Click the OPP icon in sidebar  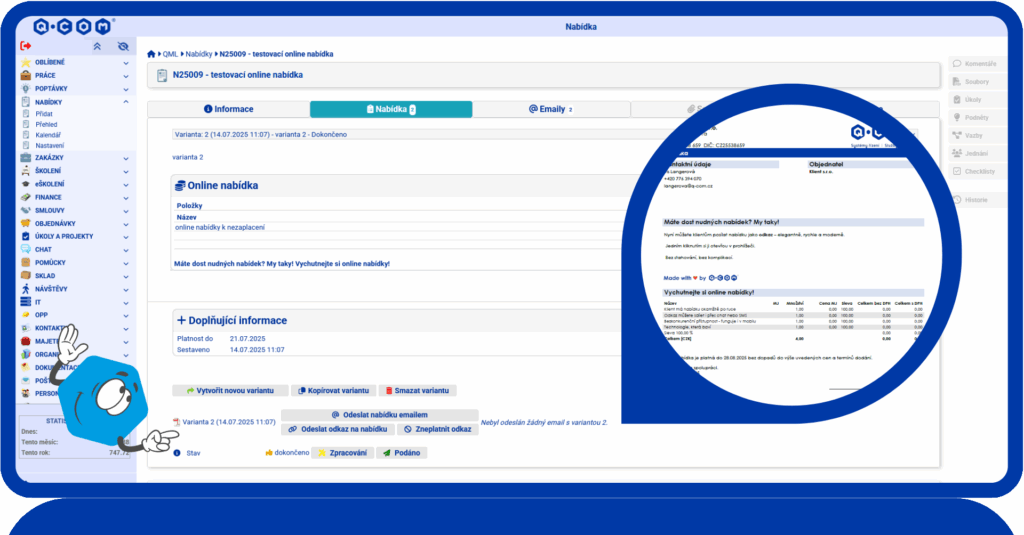[25, 315]
